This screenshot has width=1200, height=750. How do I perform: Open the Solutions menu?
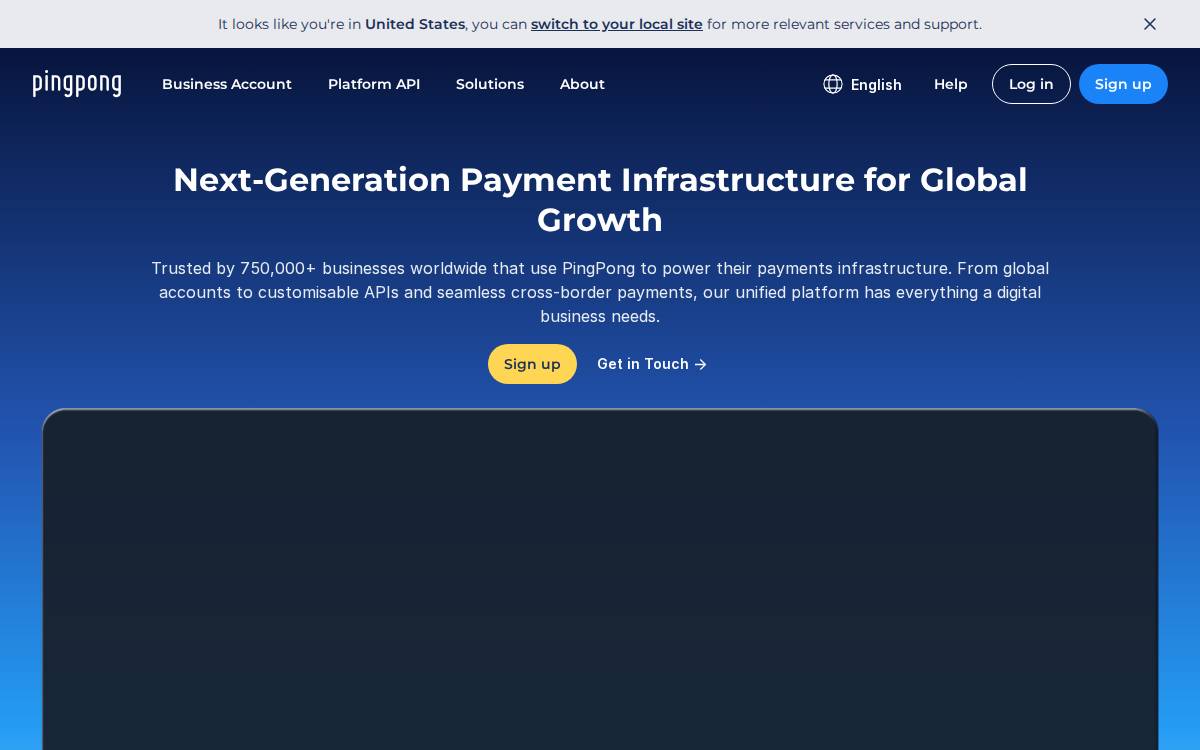pyautogui.click(x=490, y=84)
